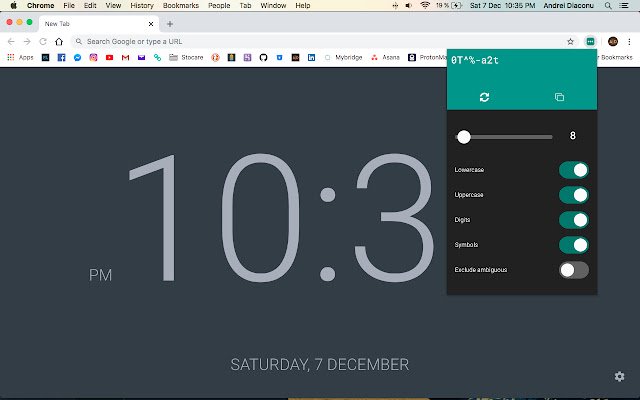Click the battery status in menu bar
The width and height of the screenshot is (640, 400).
[449, 6]
